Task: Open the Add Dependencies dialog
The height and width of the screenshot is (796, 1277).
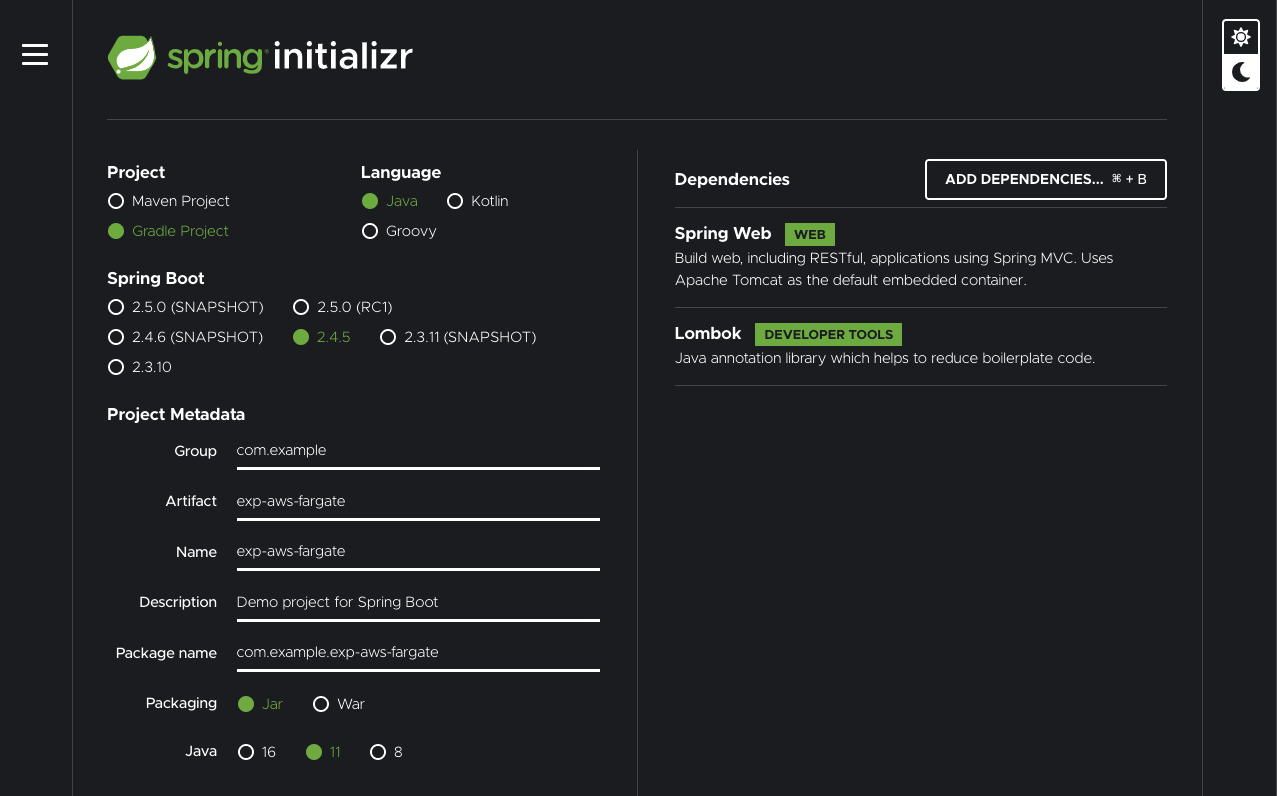Action: tap(1046, 180)
